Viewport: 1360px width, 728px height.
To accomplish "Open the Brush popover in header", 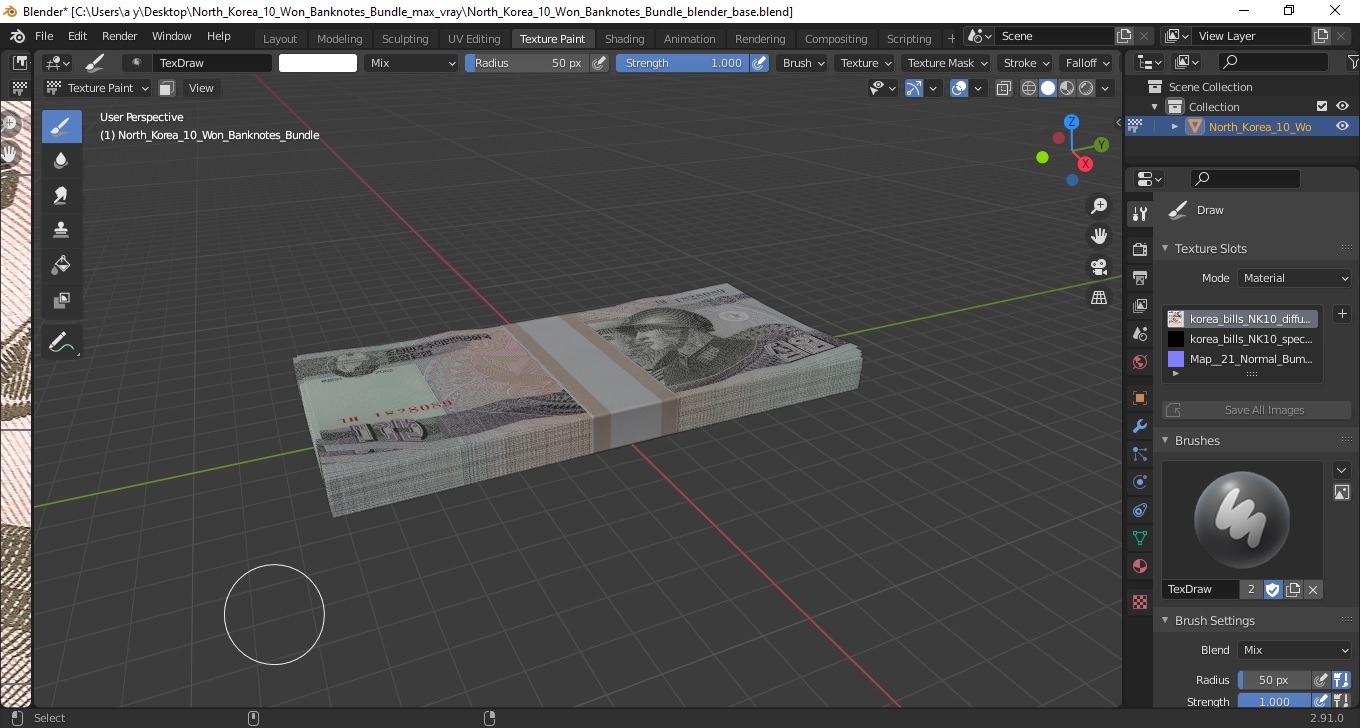I will 803,63.
